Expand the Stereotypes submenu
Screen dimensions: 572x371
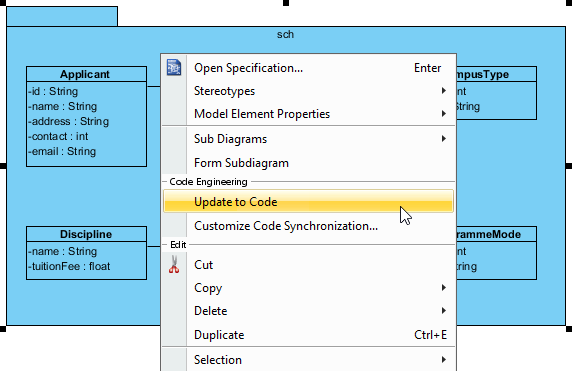coord(308,91)
